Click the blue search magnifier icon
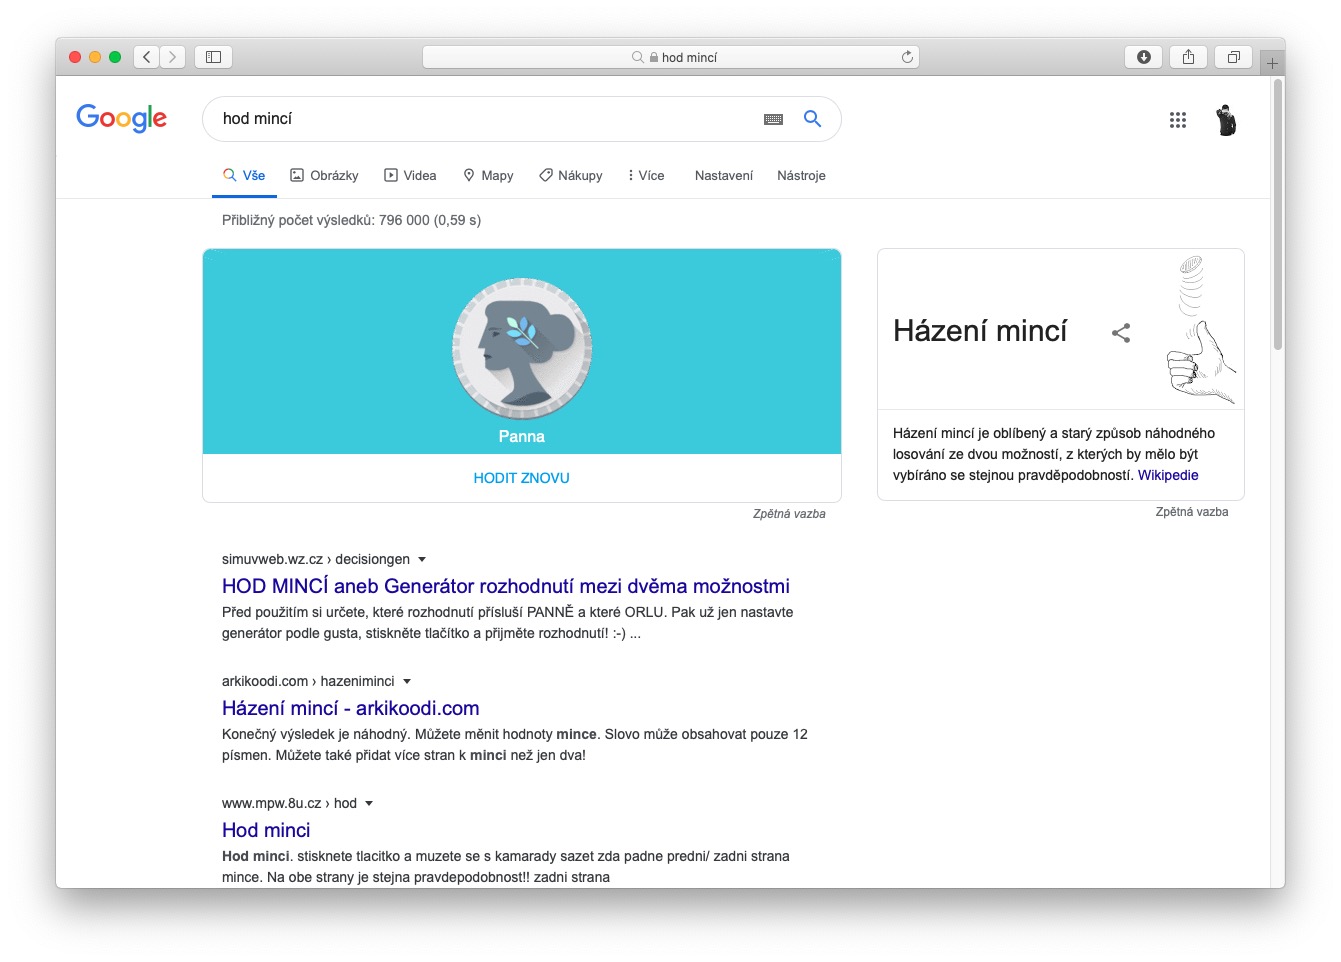The height and width of the screenshot is (962, 1341). pos(812,118)
